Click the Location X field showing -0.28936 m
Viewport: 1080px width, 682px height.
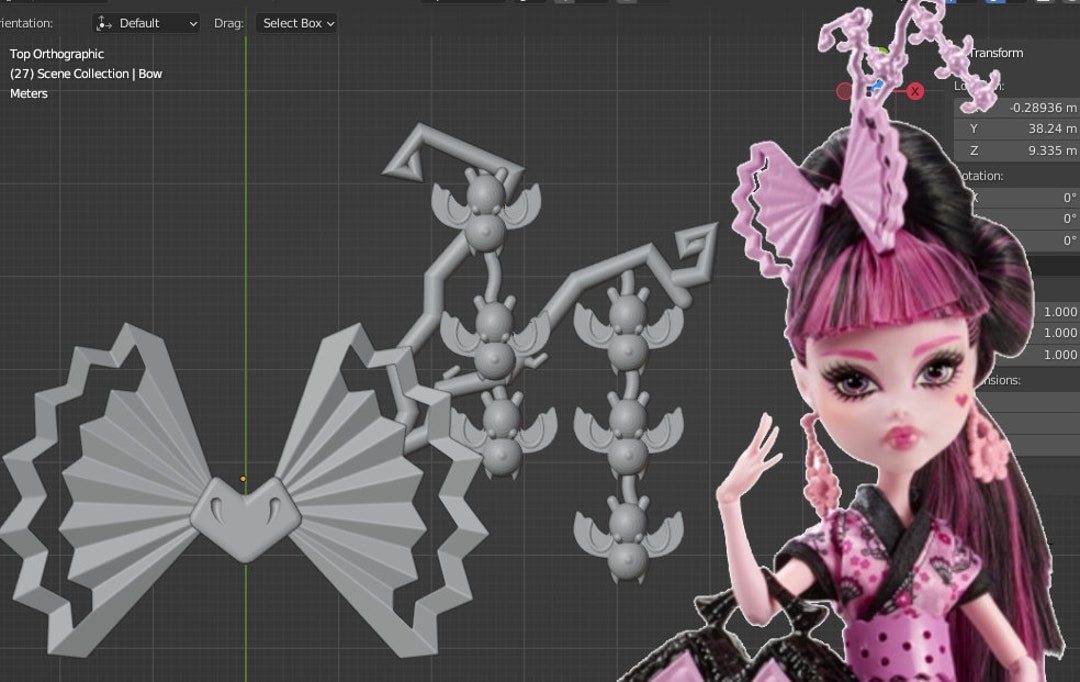(x=1017, y=107)
